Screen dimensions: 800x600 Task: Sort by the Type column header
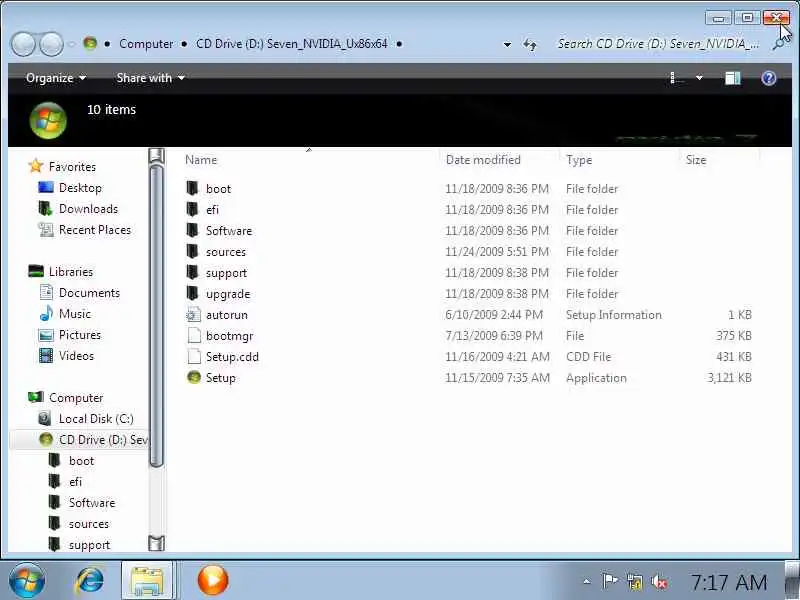(579, 160)
